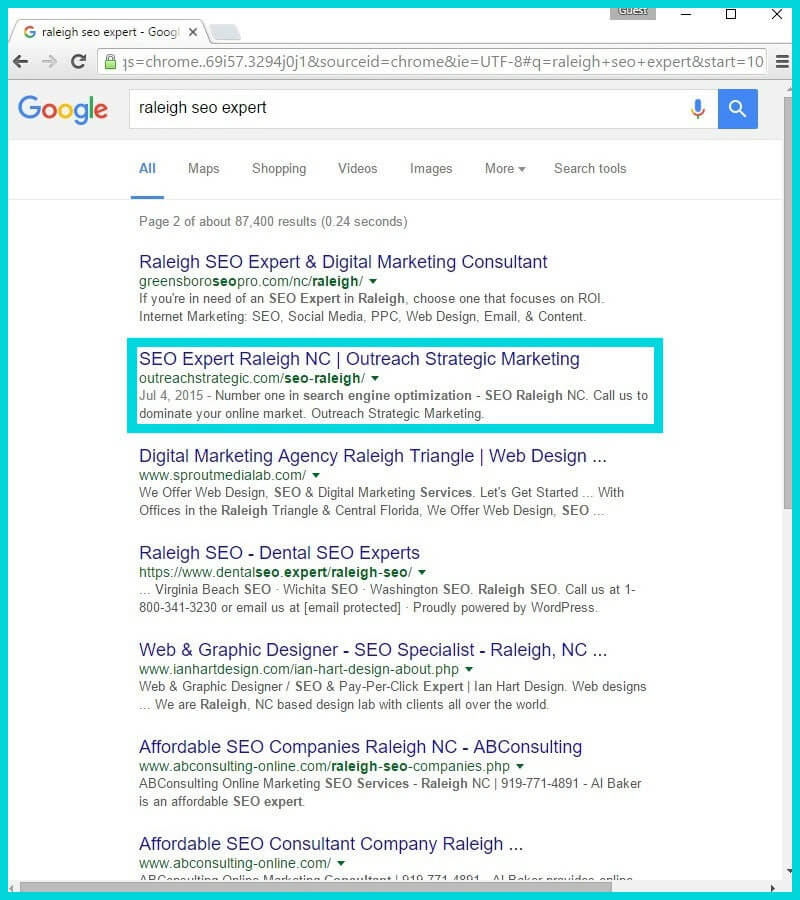Click the horizontal scrollbar thumb
800x900 pixels.
(316, 887)
